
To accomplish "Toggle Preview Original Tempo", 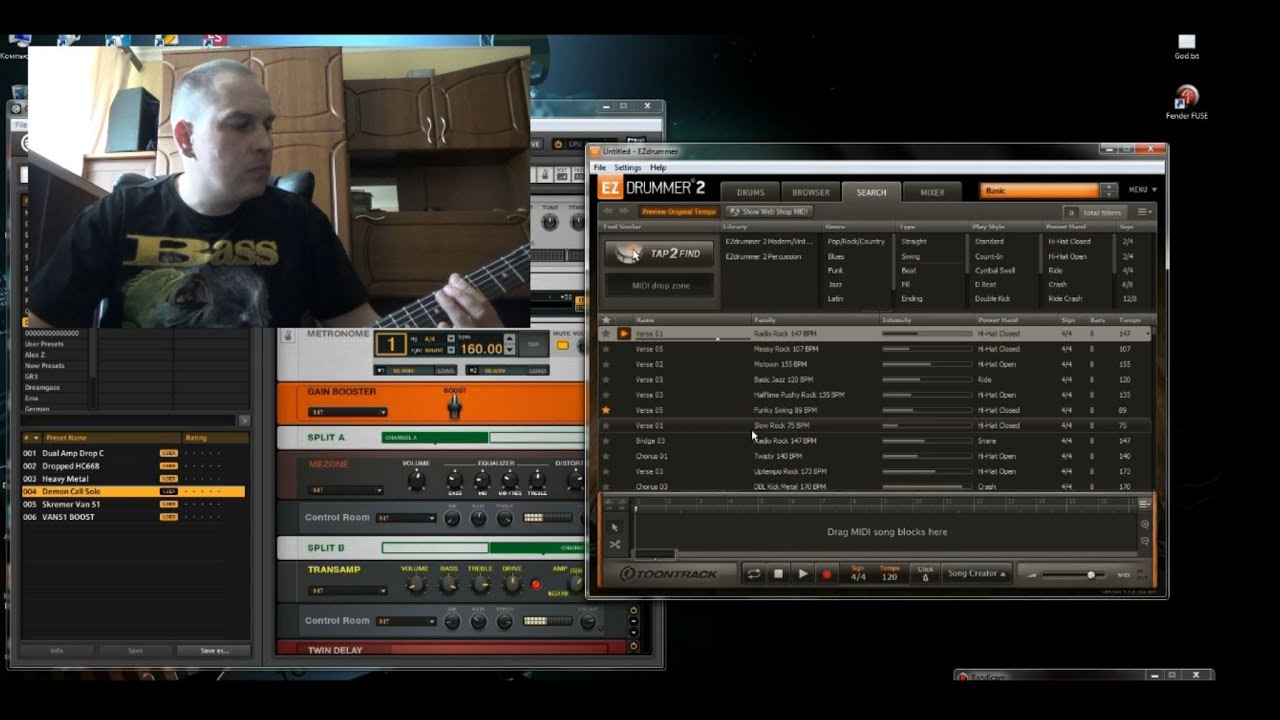I will (679, 212).
